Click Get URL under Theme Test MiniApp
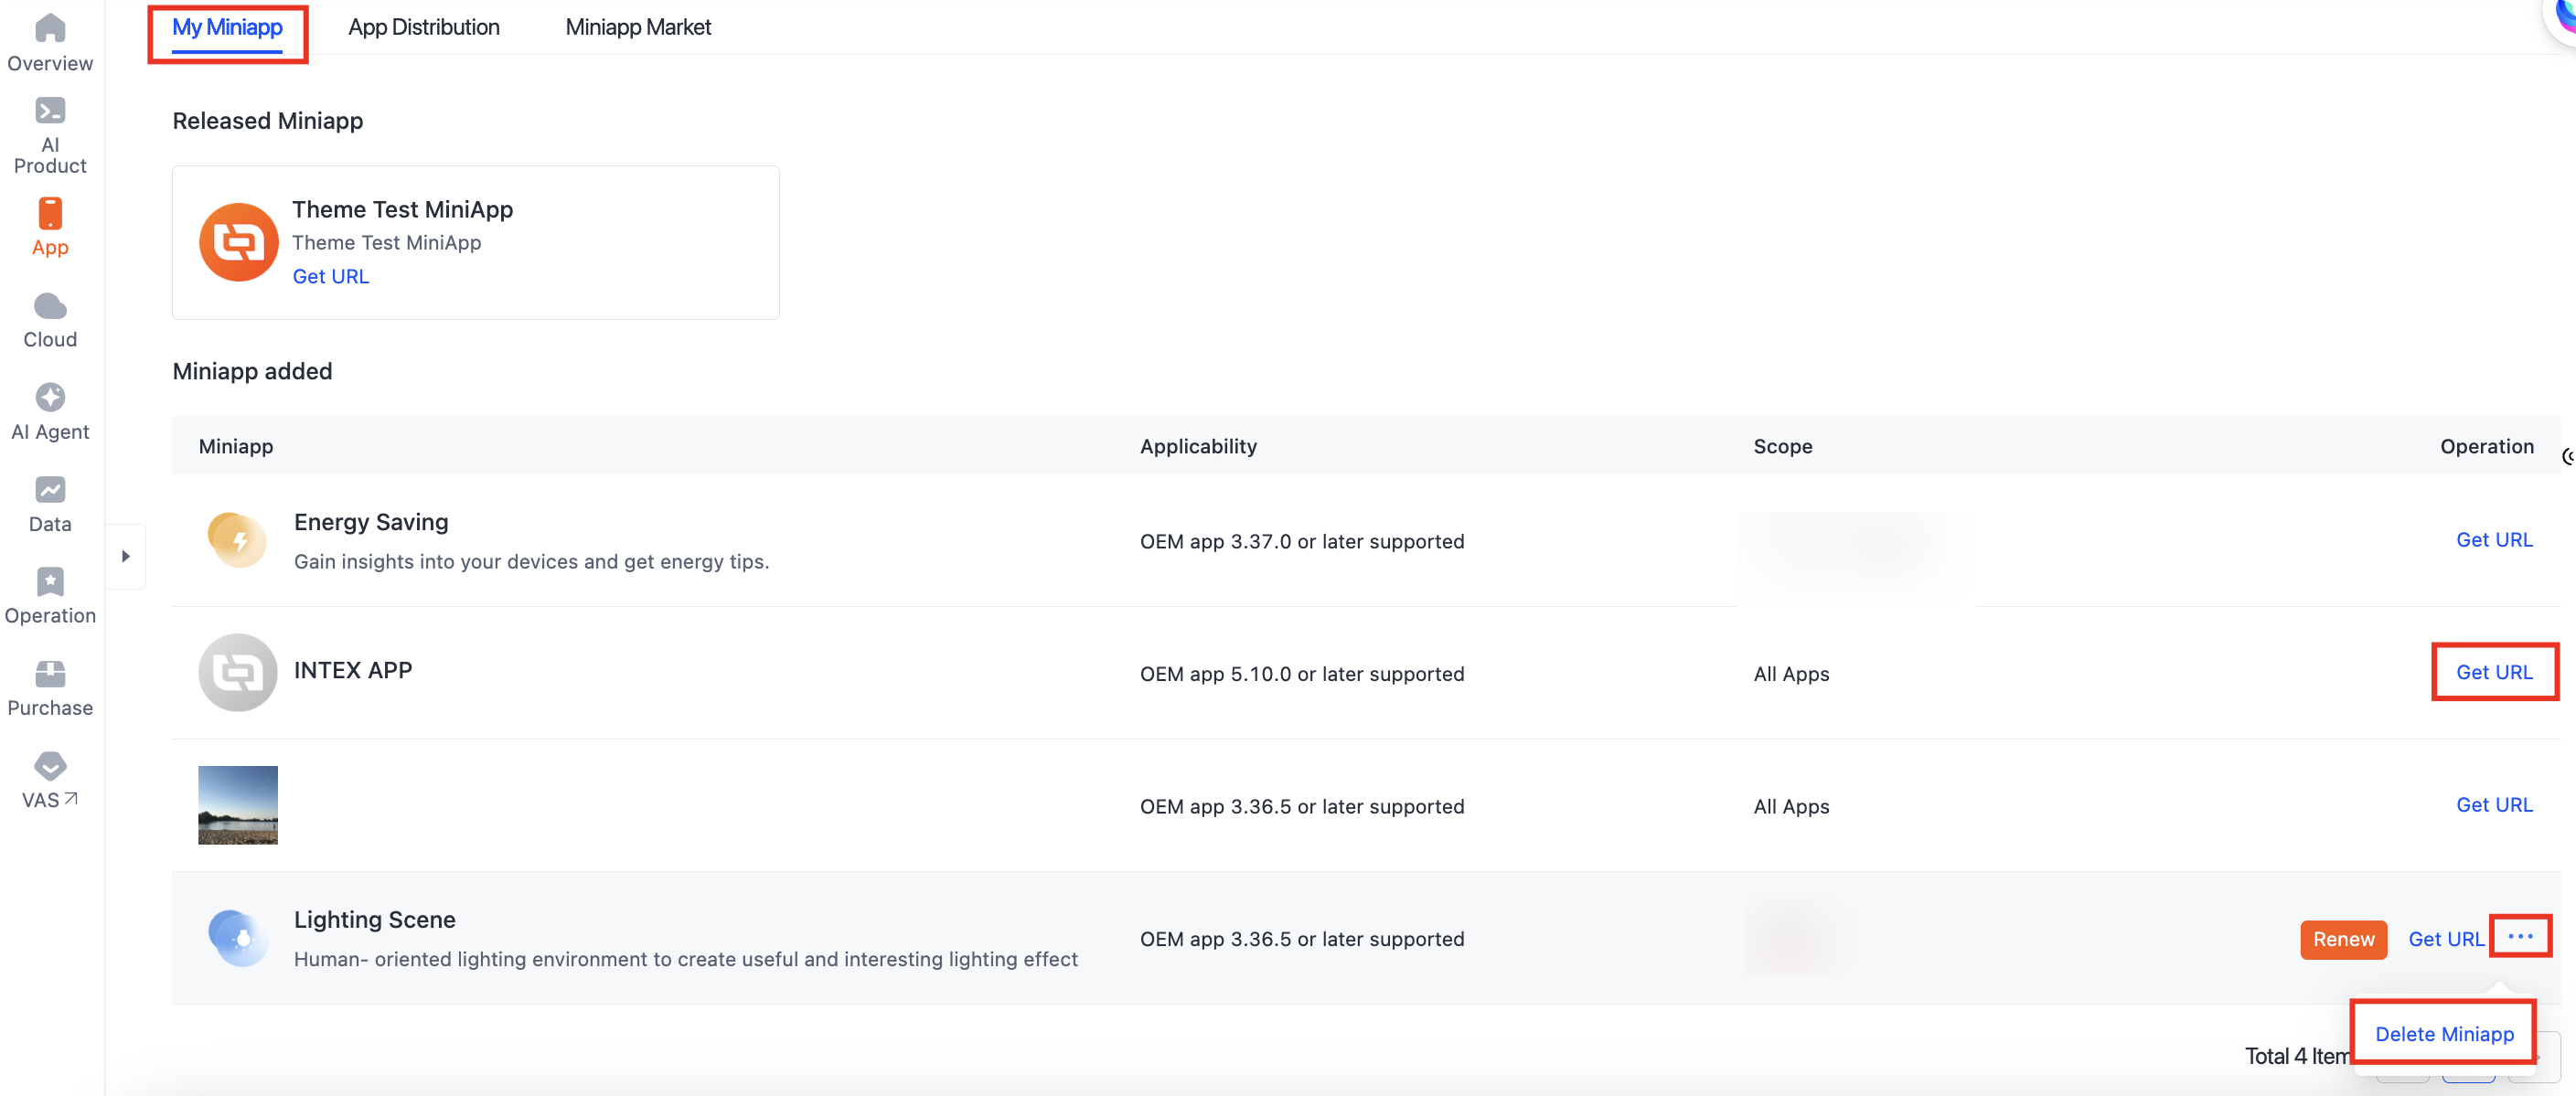Screen dimensions: 2576x1096 (x=330, y=276)
